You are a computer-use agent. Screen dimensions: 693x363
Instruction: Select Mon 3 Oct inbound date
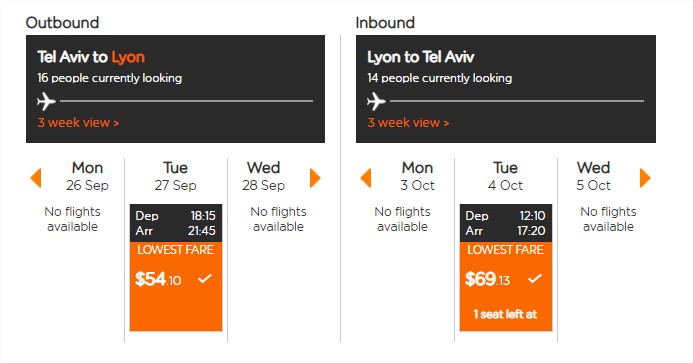click(x=417, y=176)
